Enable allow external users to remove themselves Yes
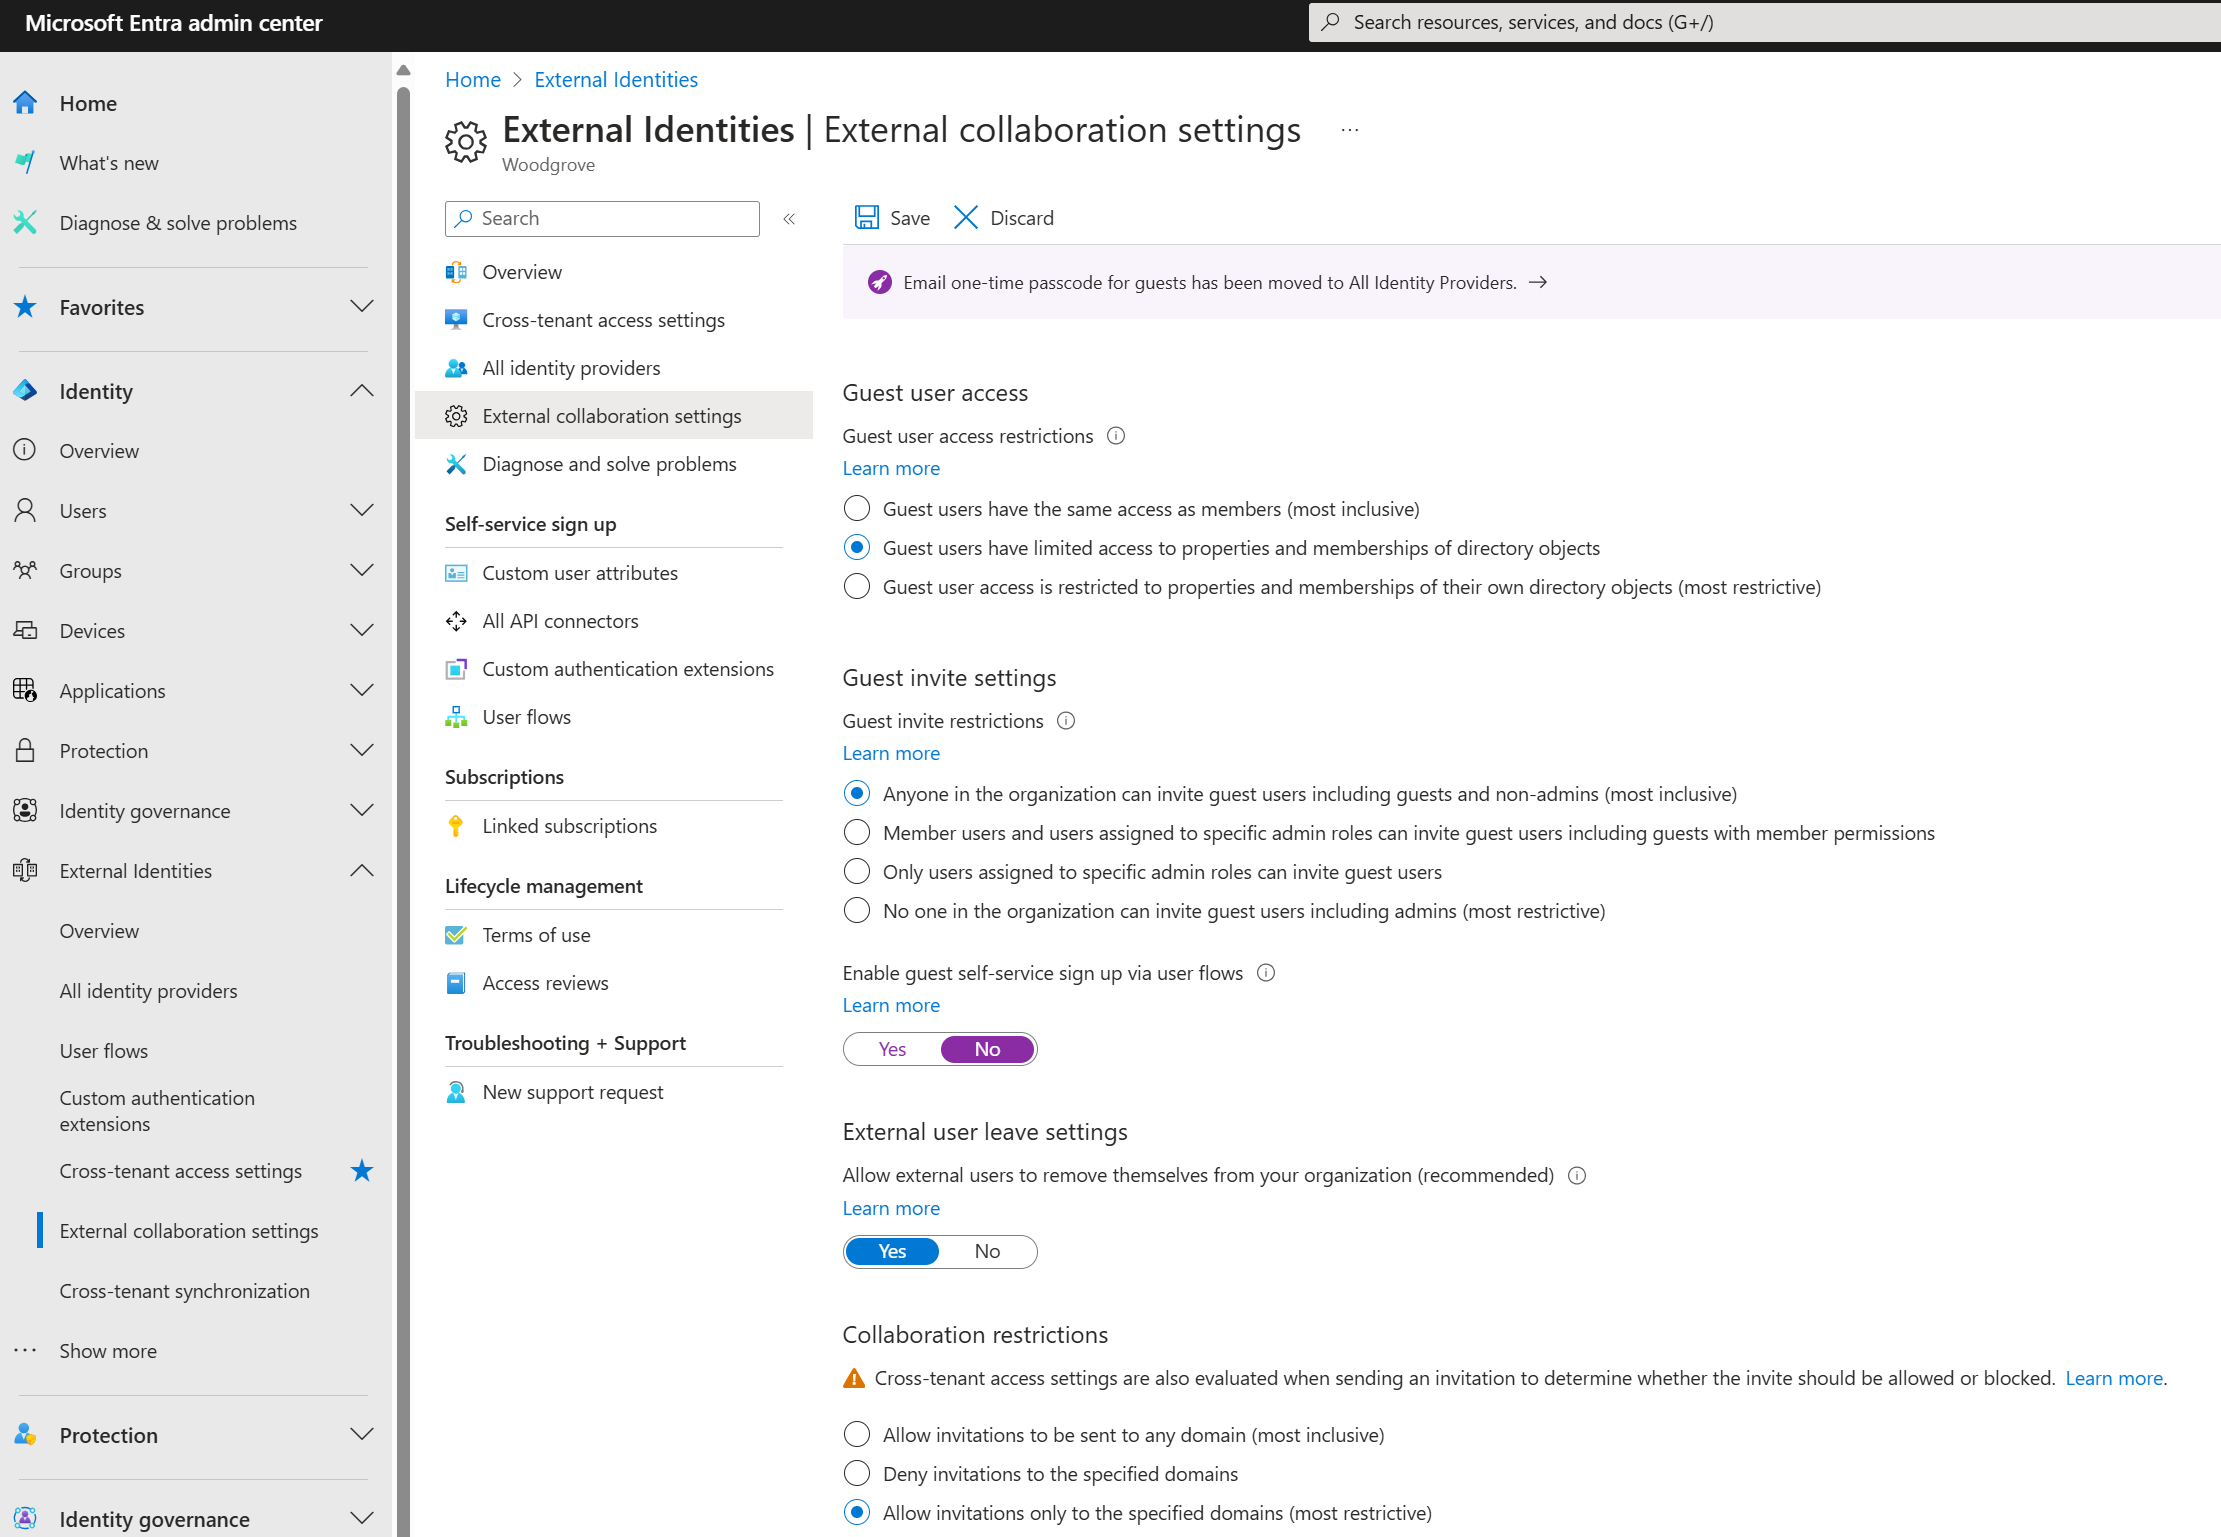 pos(891,1250)
